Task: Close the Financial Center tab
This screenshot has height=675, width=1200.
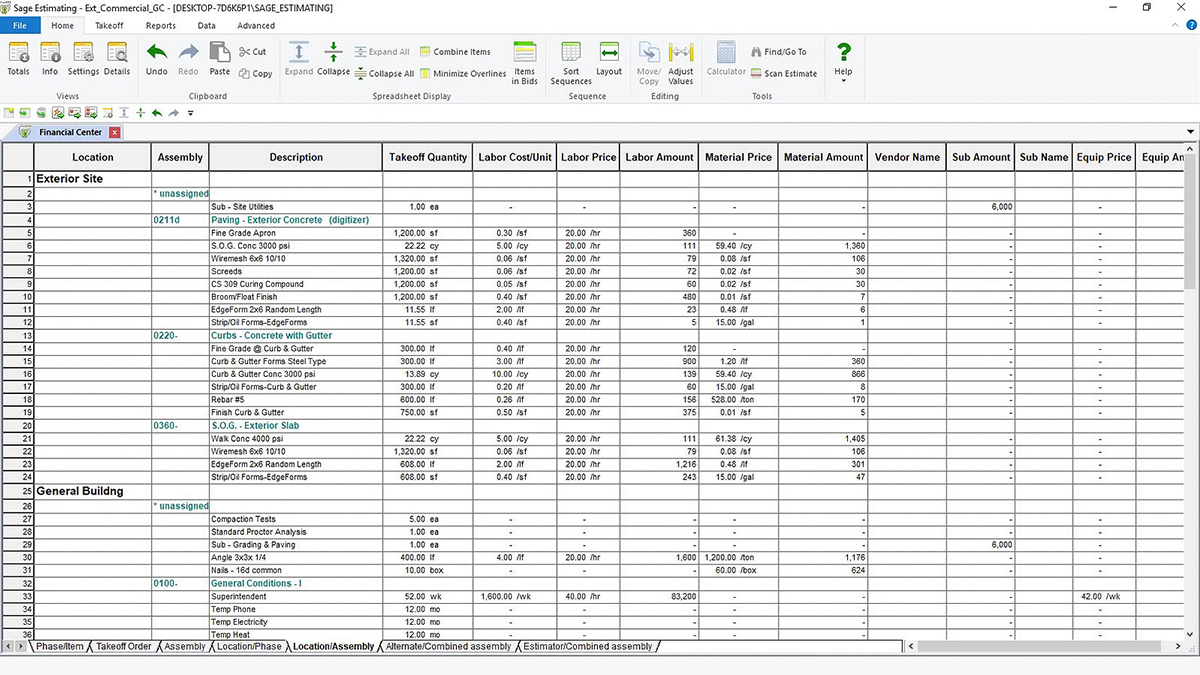Action: [x=115, y=132]
